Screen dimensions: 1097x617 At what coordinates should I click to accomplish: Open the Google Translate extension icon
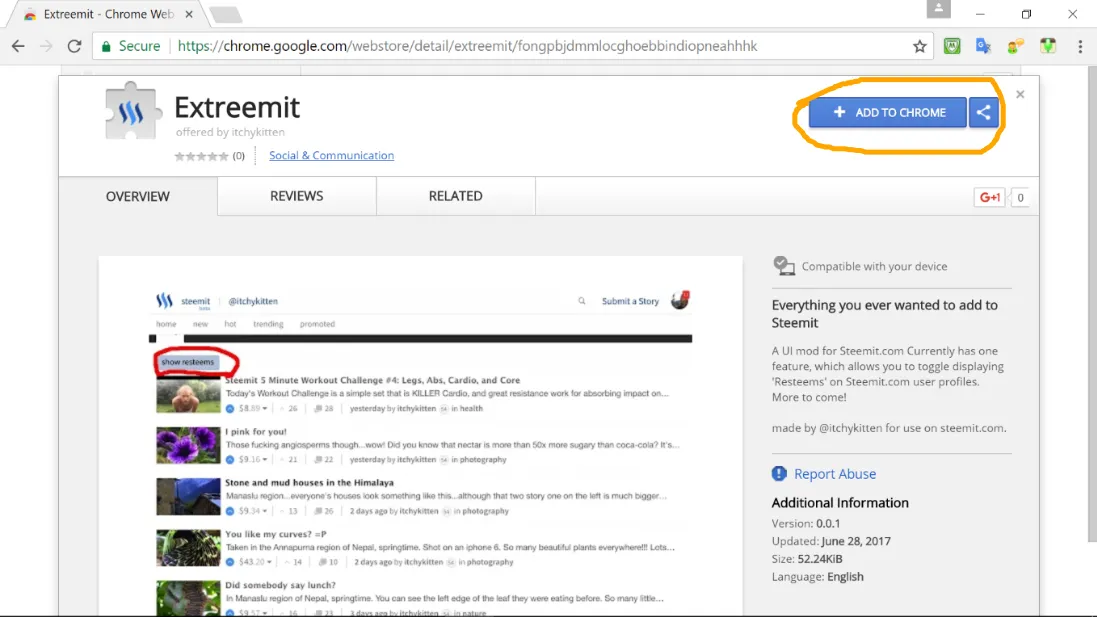[983, 46]
